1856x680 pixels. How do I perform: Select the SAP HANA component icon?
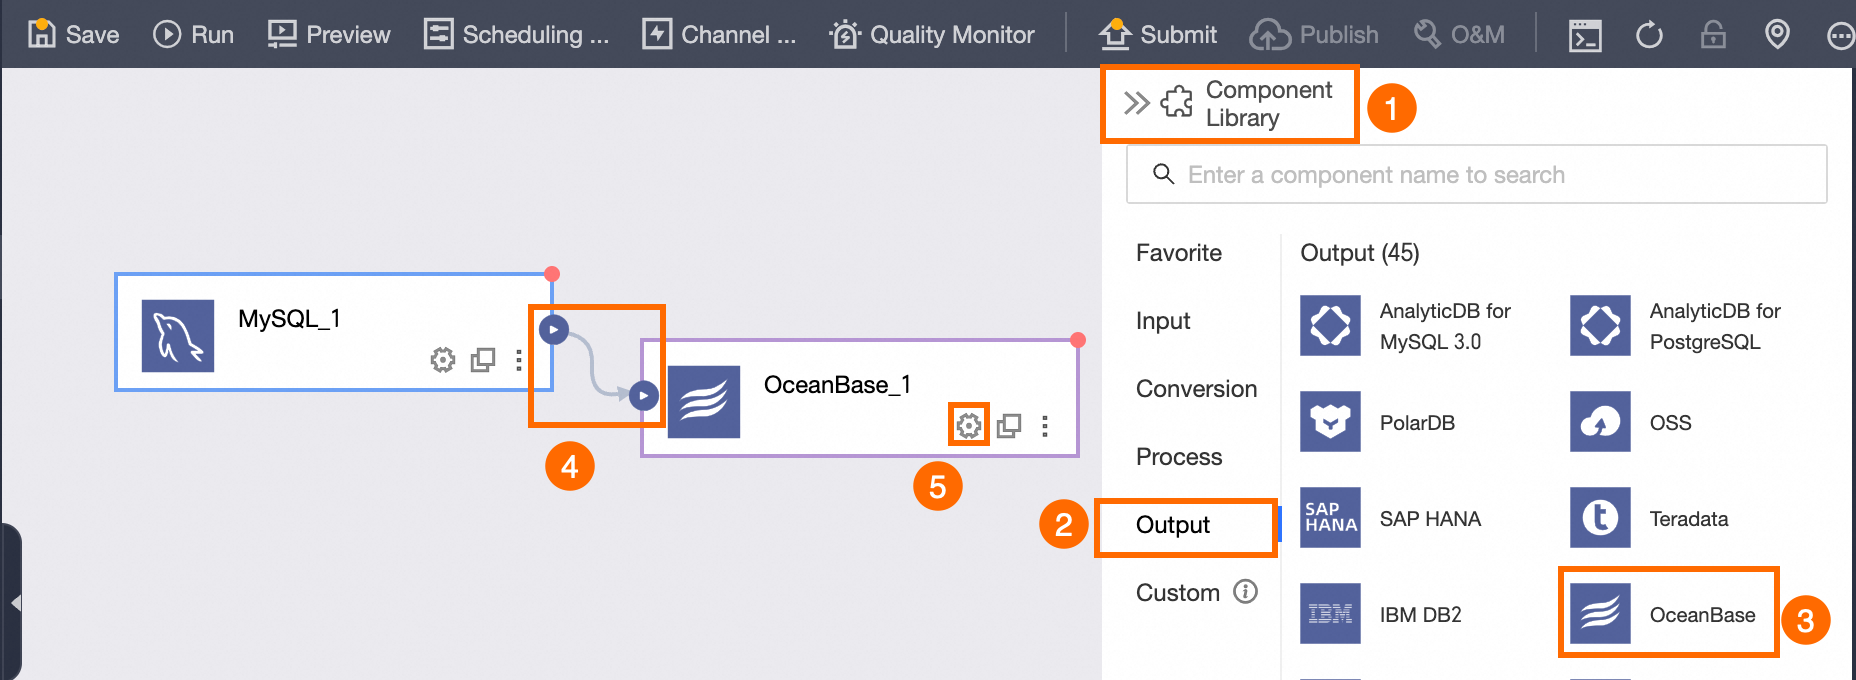pyautogui.click(x=1330, y=517)
